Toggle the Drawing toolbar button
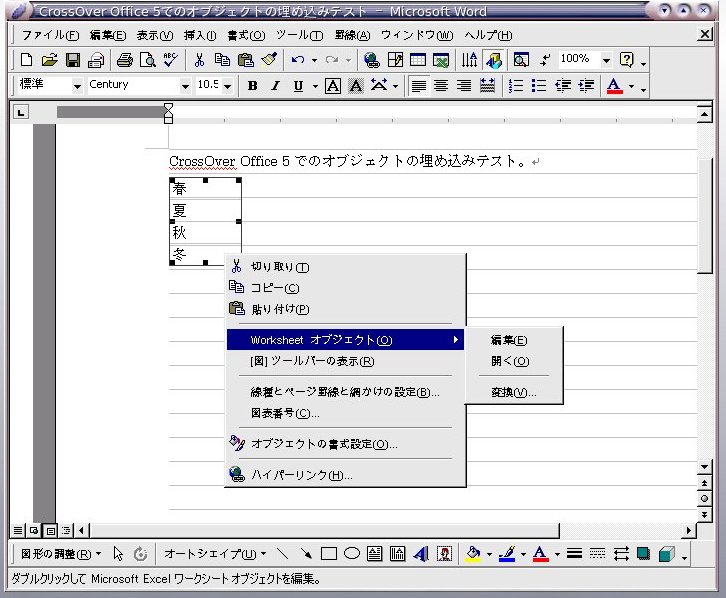 [x=494, y=60]
